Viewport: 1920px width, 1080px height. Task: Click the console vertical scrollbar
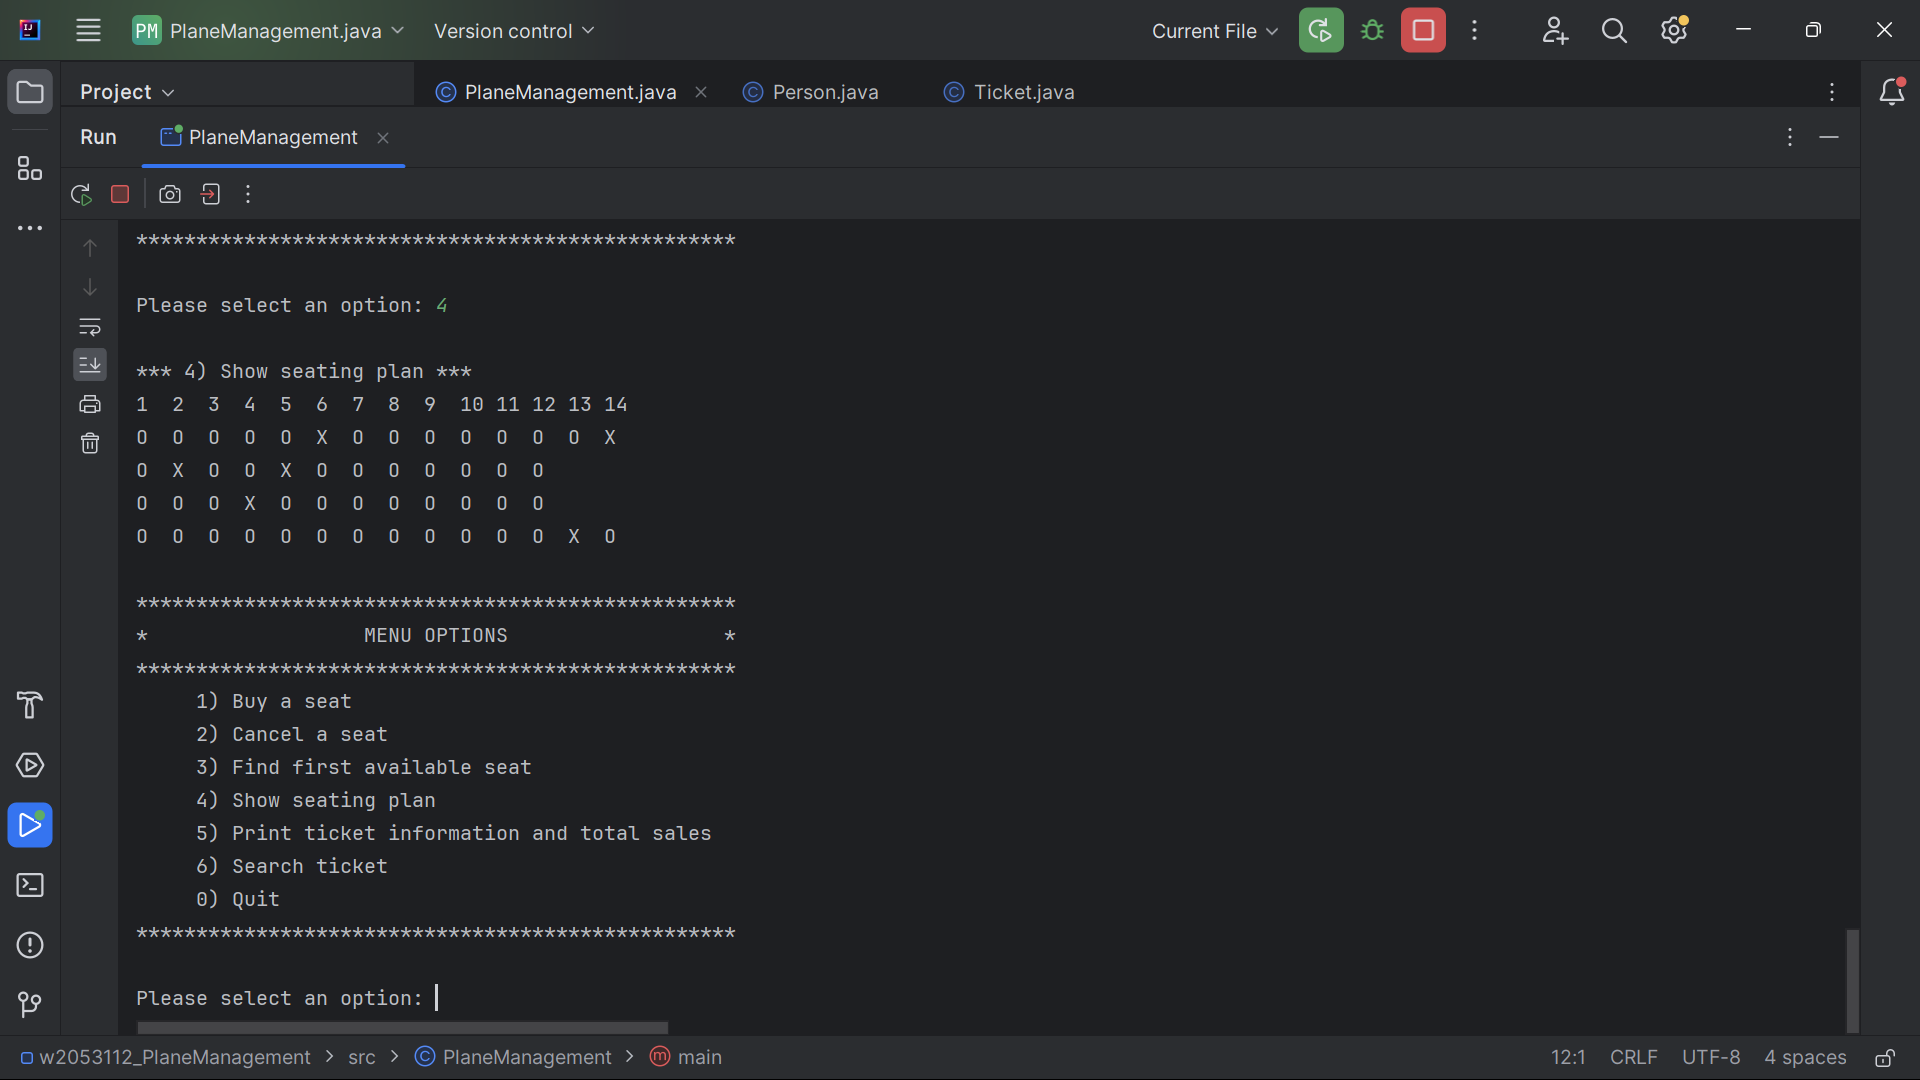(x=1852, y=980)
